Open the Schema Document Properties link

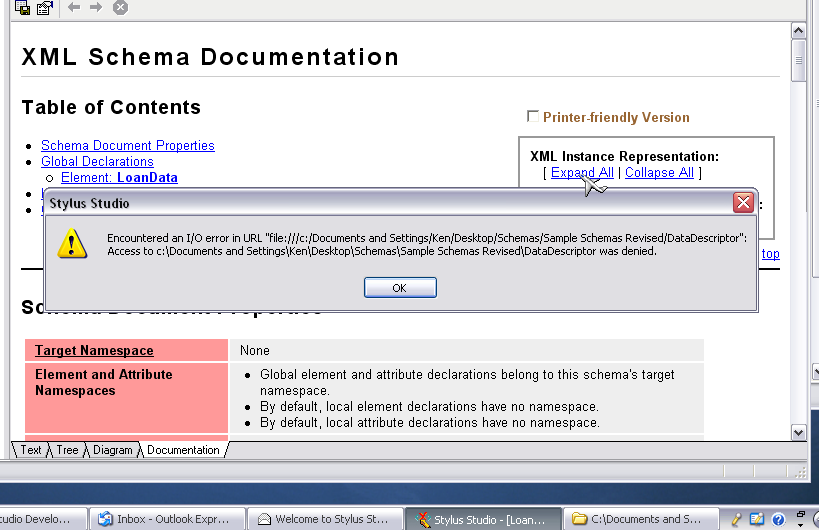pos(127,145)
